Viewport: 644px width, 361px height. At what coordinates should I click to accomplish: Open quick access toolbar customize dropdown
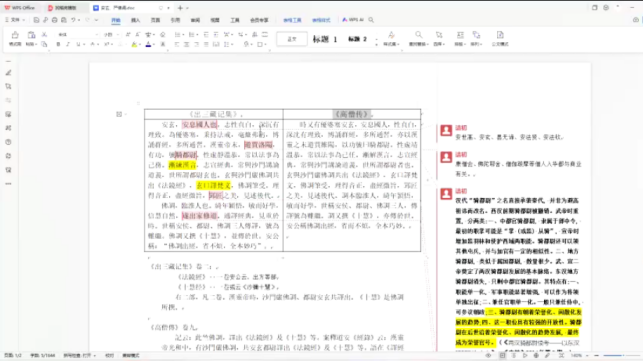(x=97, y=20)
